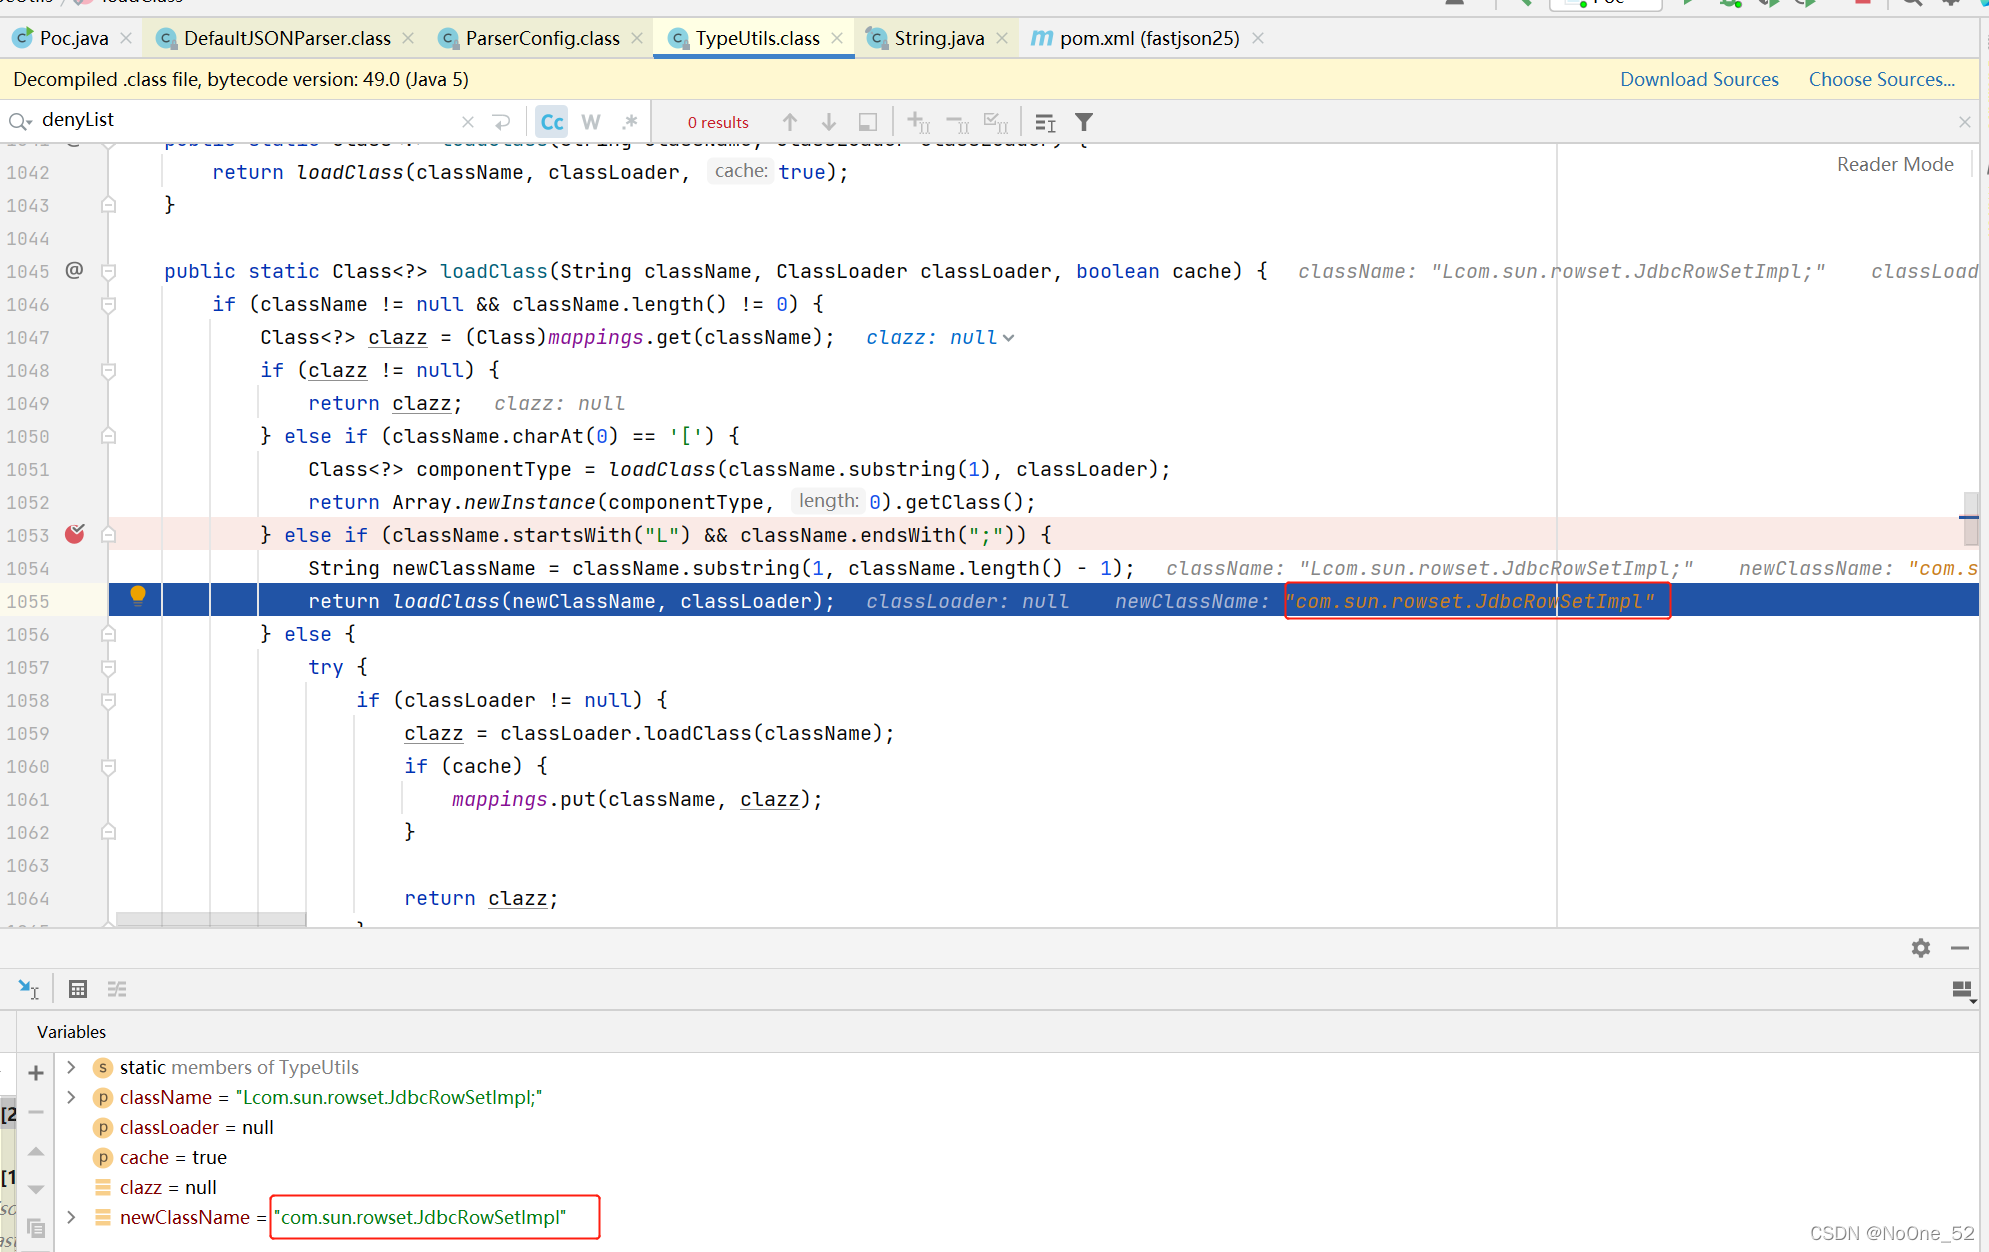The height and width of the screenshot is (1252, 1989).
Task: Go to next search occurrence arrow
Action: click(829, 122)
